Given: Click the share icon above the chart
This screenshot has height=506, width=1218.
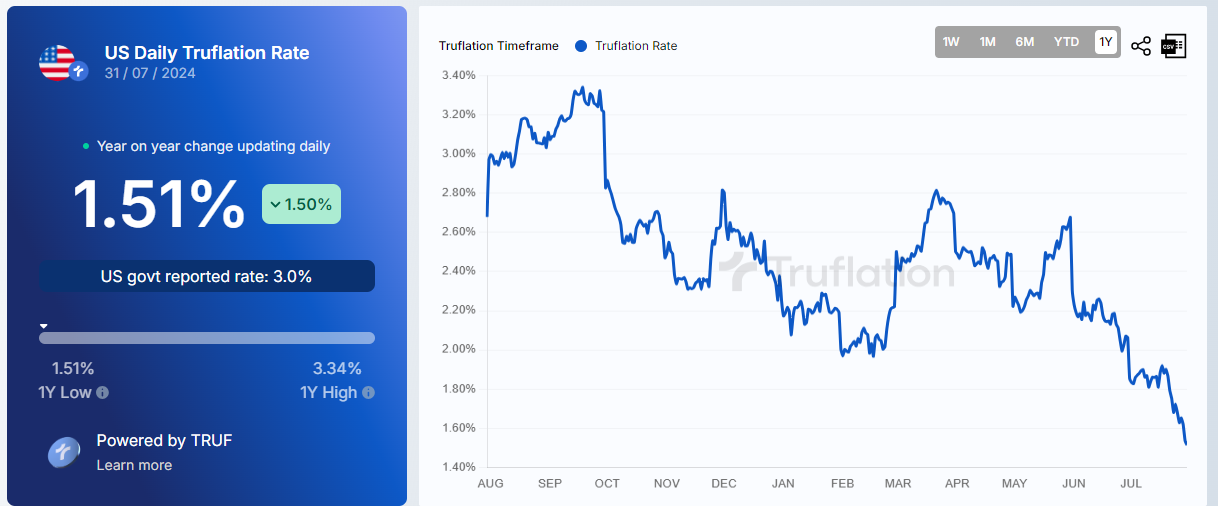Looking at the screenshot, I should coord(1140,45).
